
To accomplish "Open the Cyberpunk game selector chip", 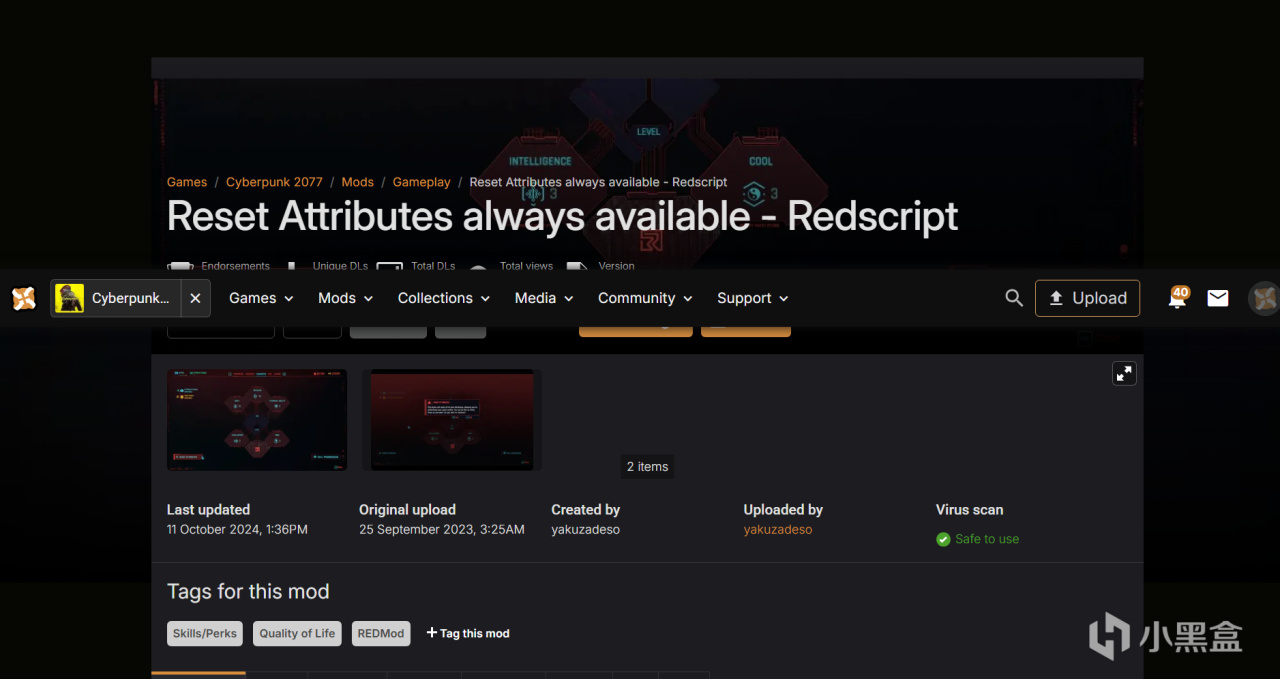I will click(x=116, y=298).
